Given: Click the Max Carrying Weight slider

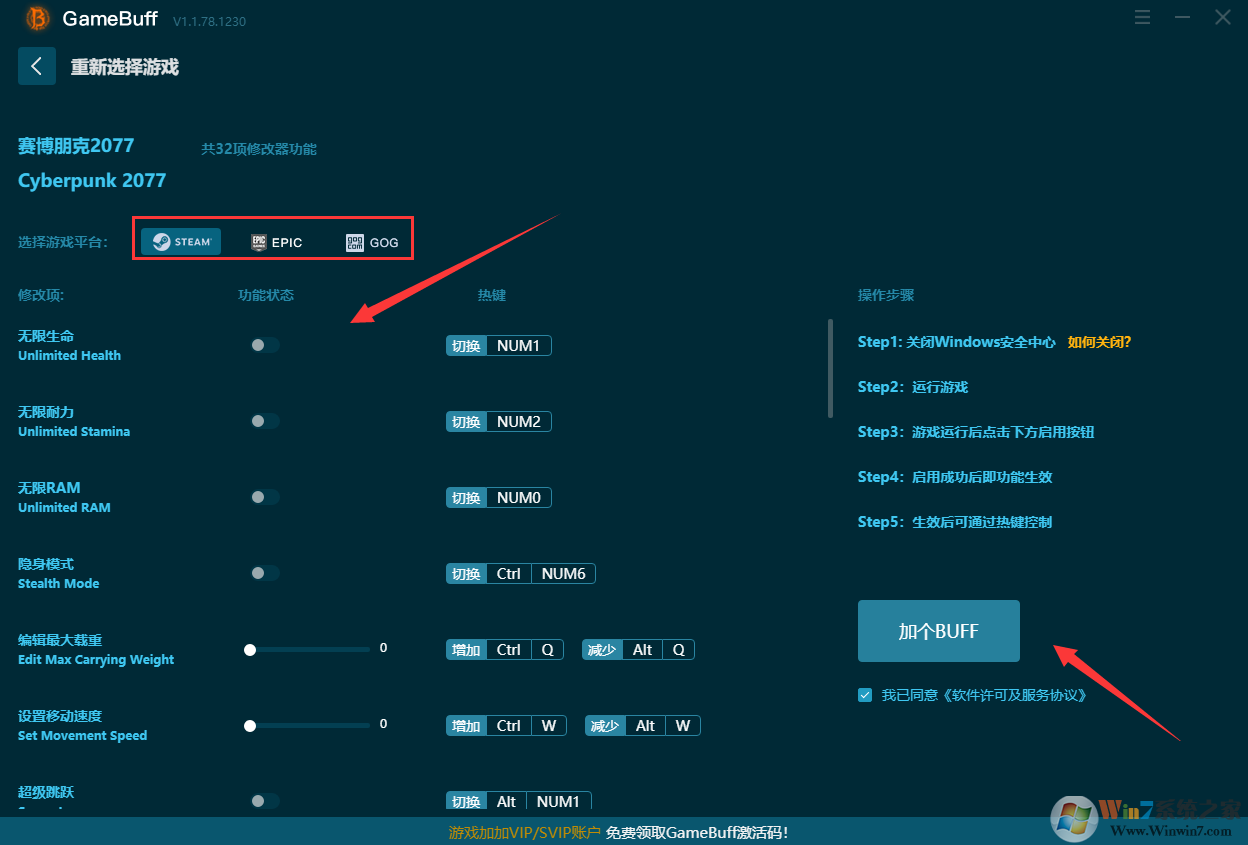Looking at the screenshot, I should 309,650.
